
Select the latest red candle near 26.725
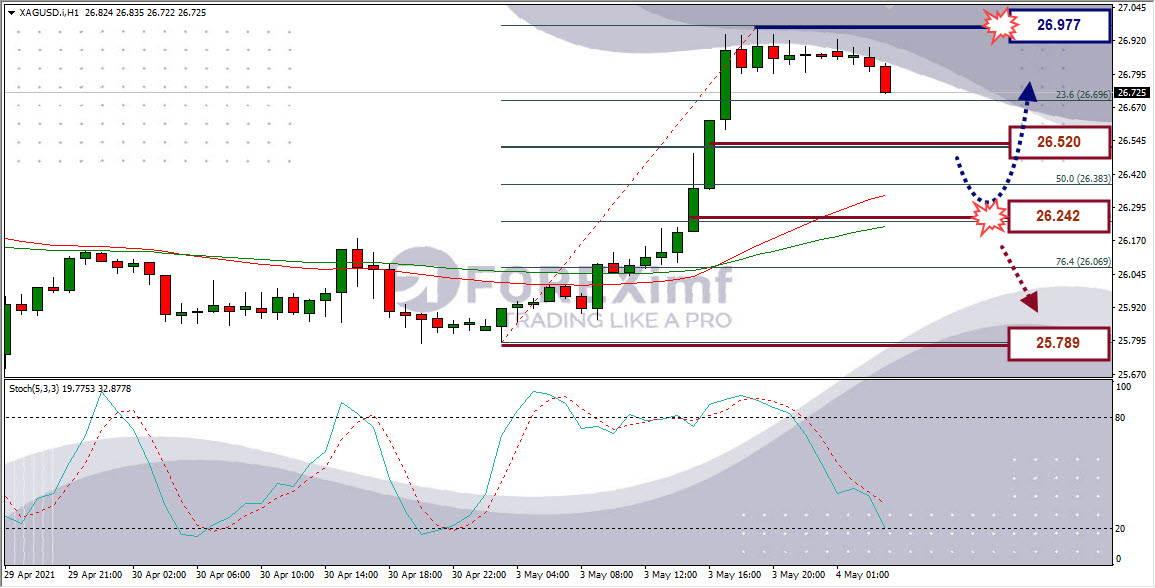click(x=885, y=79)
